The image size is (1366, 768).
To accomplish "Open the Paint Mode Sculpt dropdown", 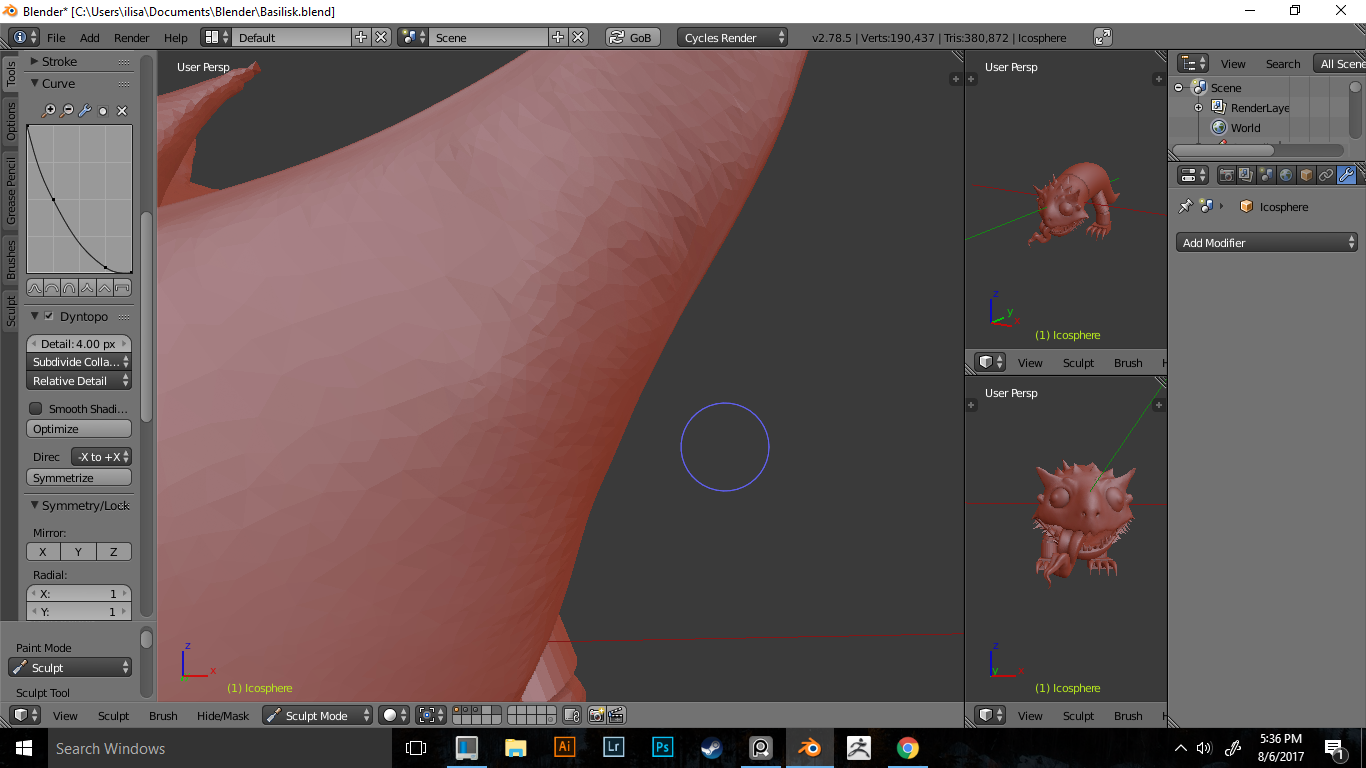I will pyautogui.click(x=70, y=667).
